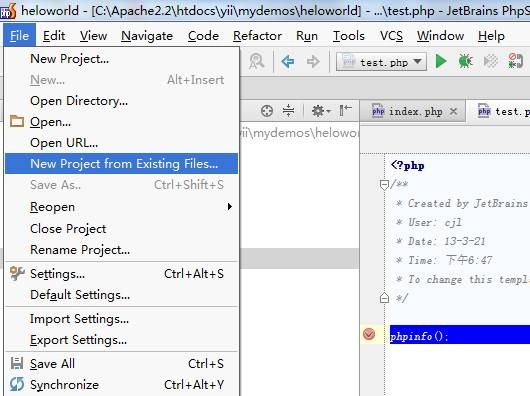Image resolution: width=530 pixels, height=396 pixels.
Task: Open the Window menu
Action: pos(440,35)
